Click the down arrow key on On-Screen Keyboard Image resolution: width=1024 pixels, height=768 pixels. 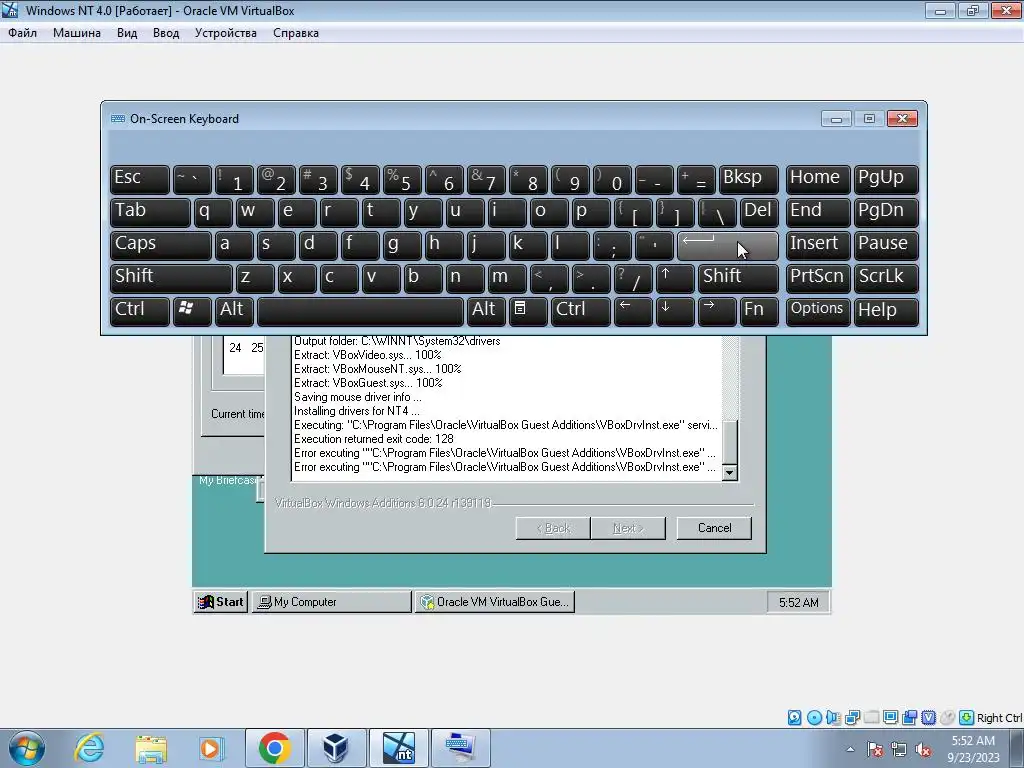click(x=675, y=311)
